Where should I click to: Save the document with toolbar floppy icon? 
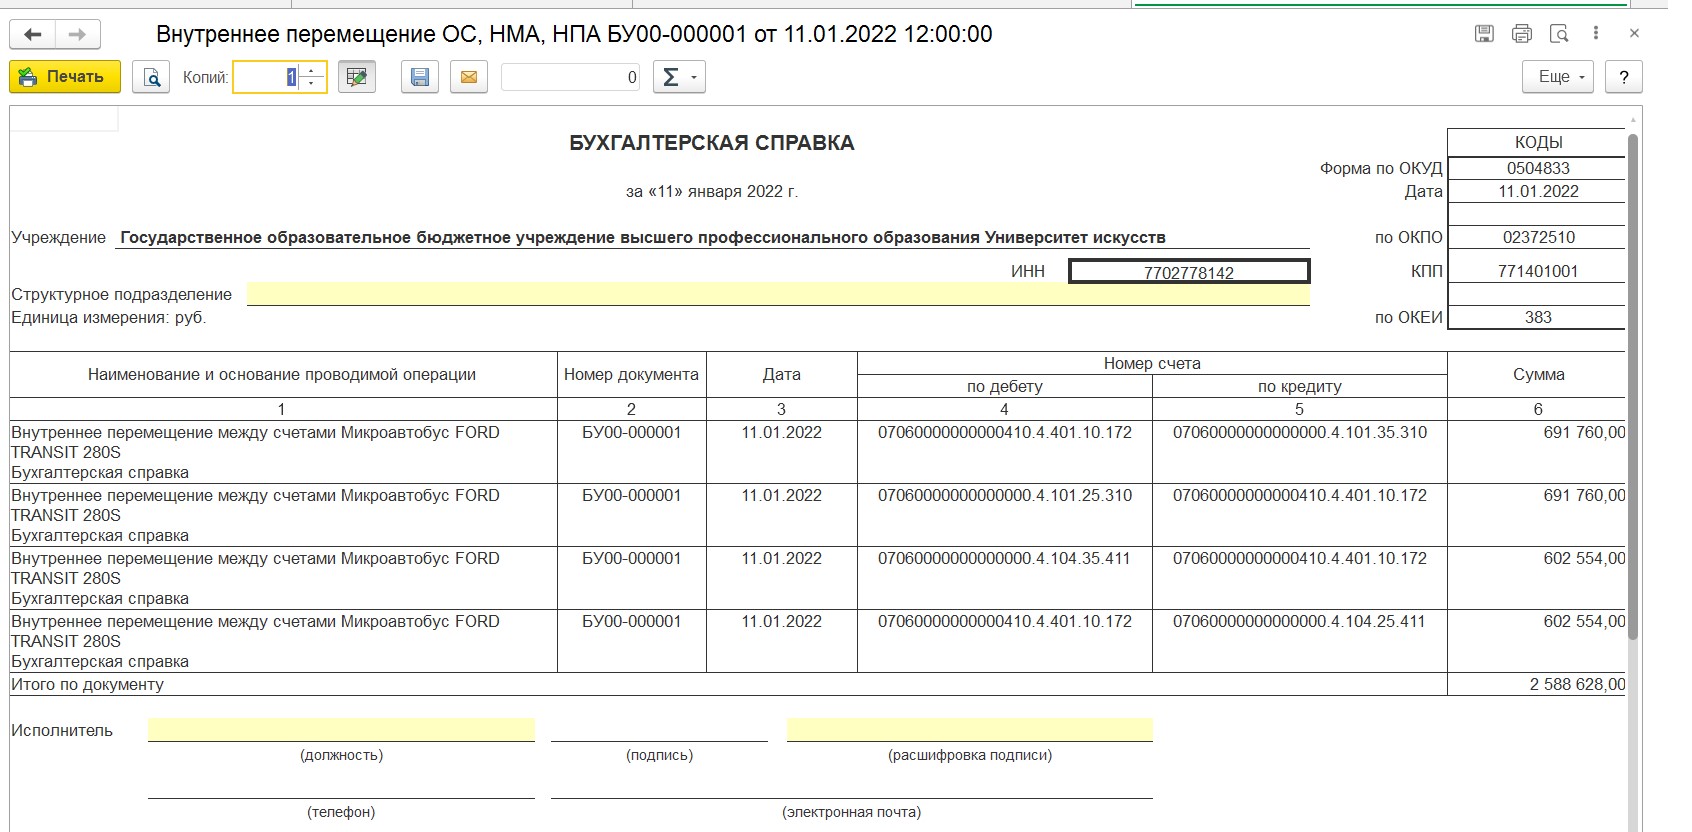click(420, 77)
